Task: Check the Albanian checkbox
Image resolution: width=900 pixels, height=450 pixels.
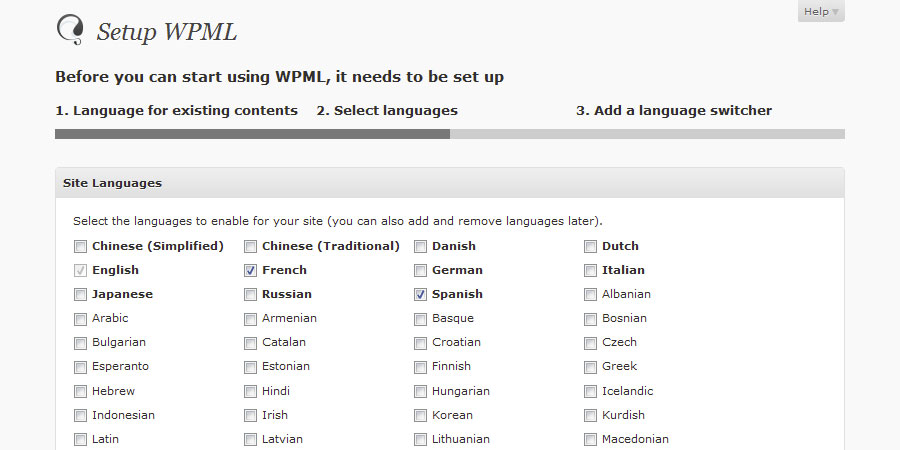Action: [x=590, y=294]
